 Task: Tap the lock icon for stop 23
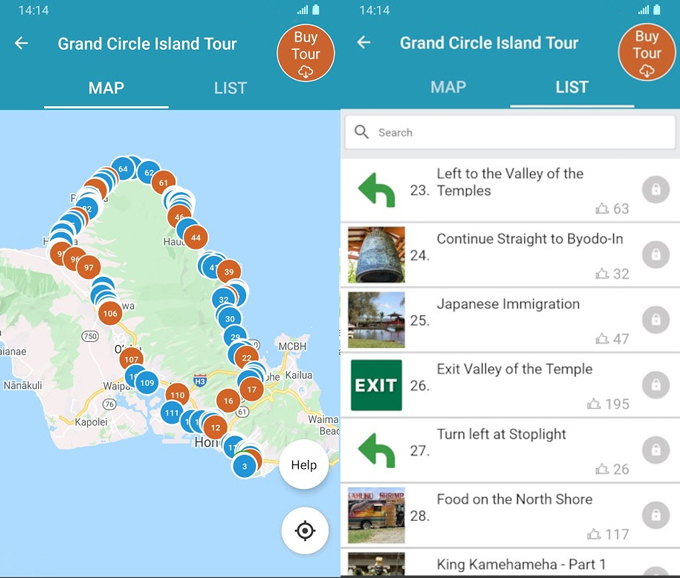(655, 189)
